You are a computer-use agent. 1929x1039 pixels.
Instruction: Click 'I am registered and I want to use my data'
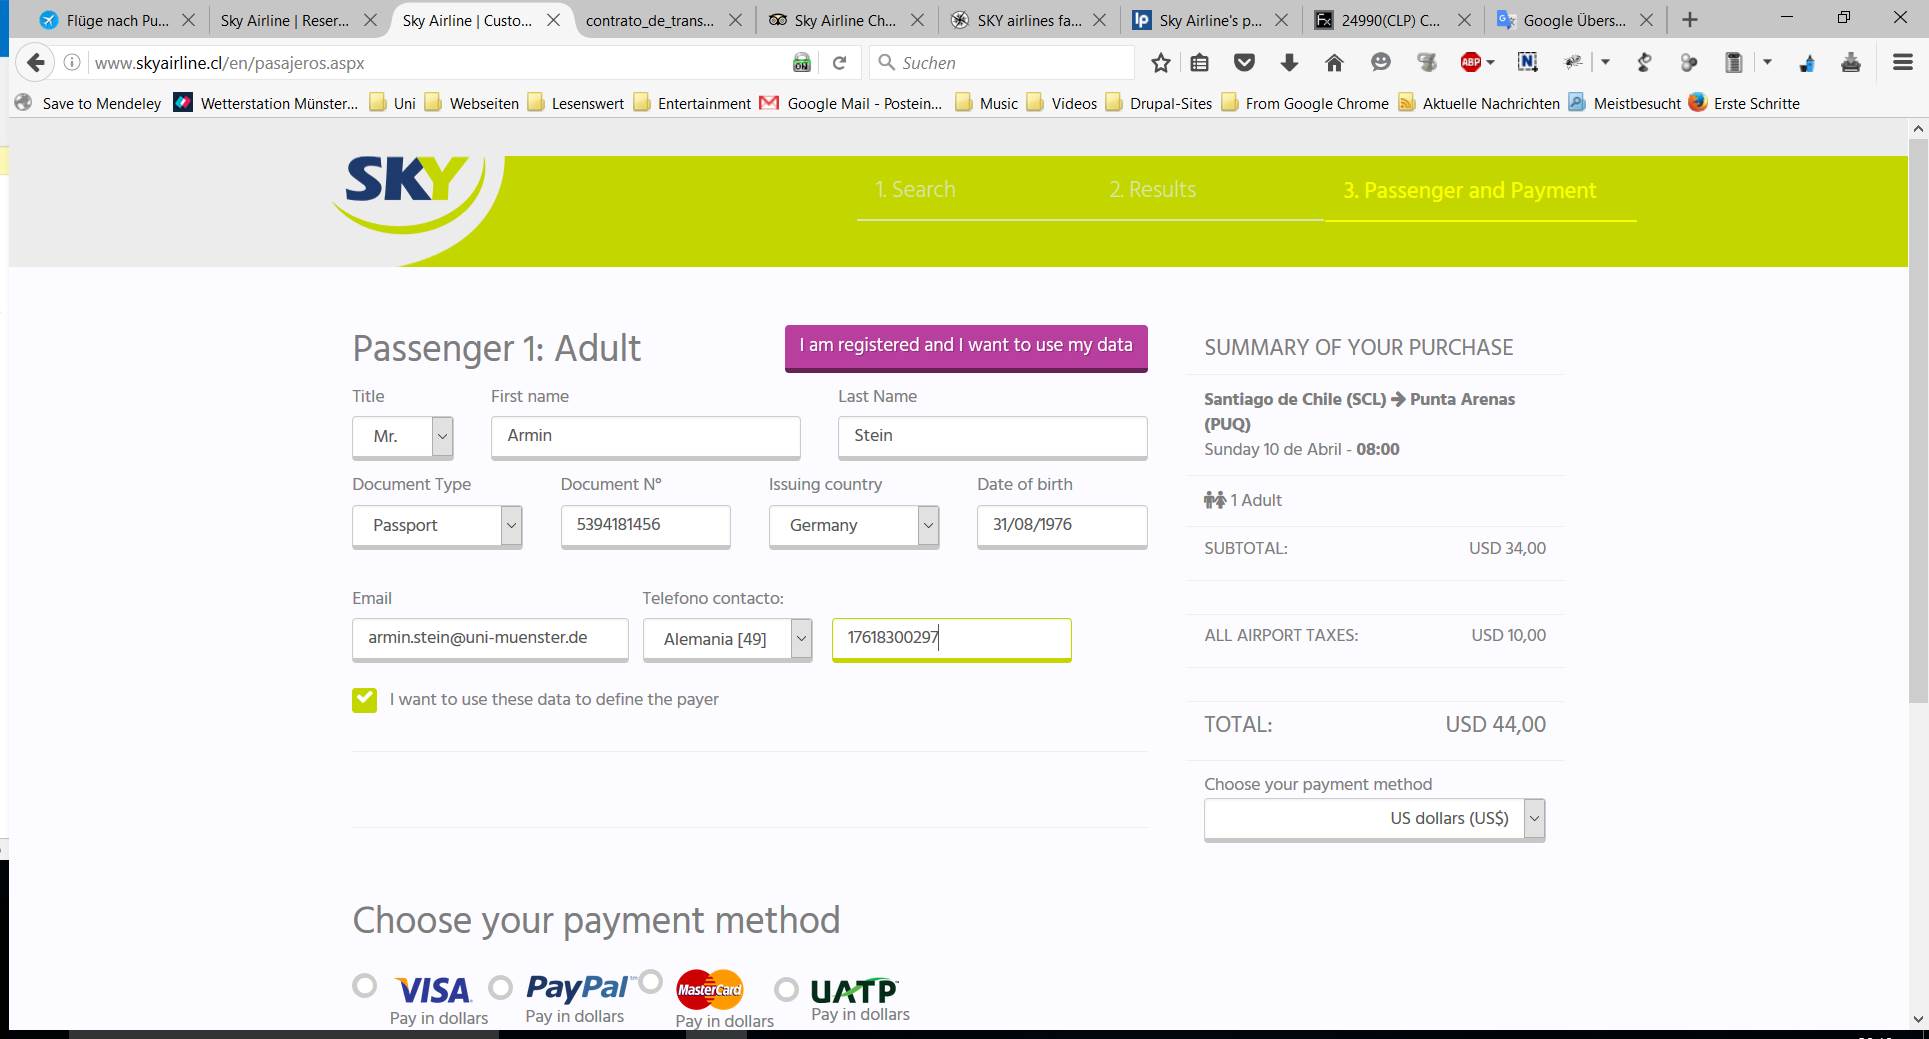(x=966, y=347)
